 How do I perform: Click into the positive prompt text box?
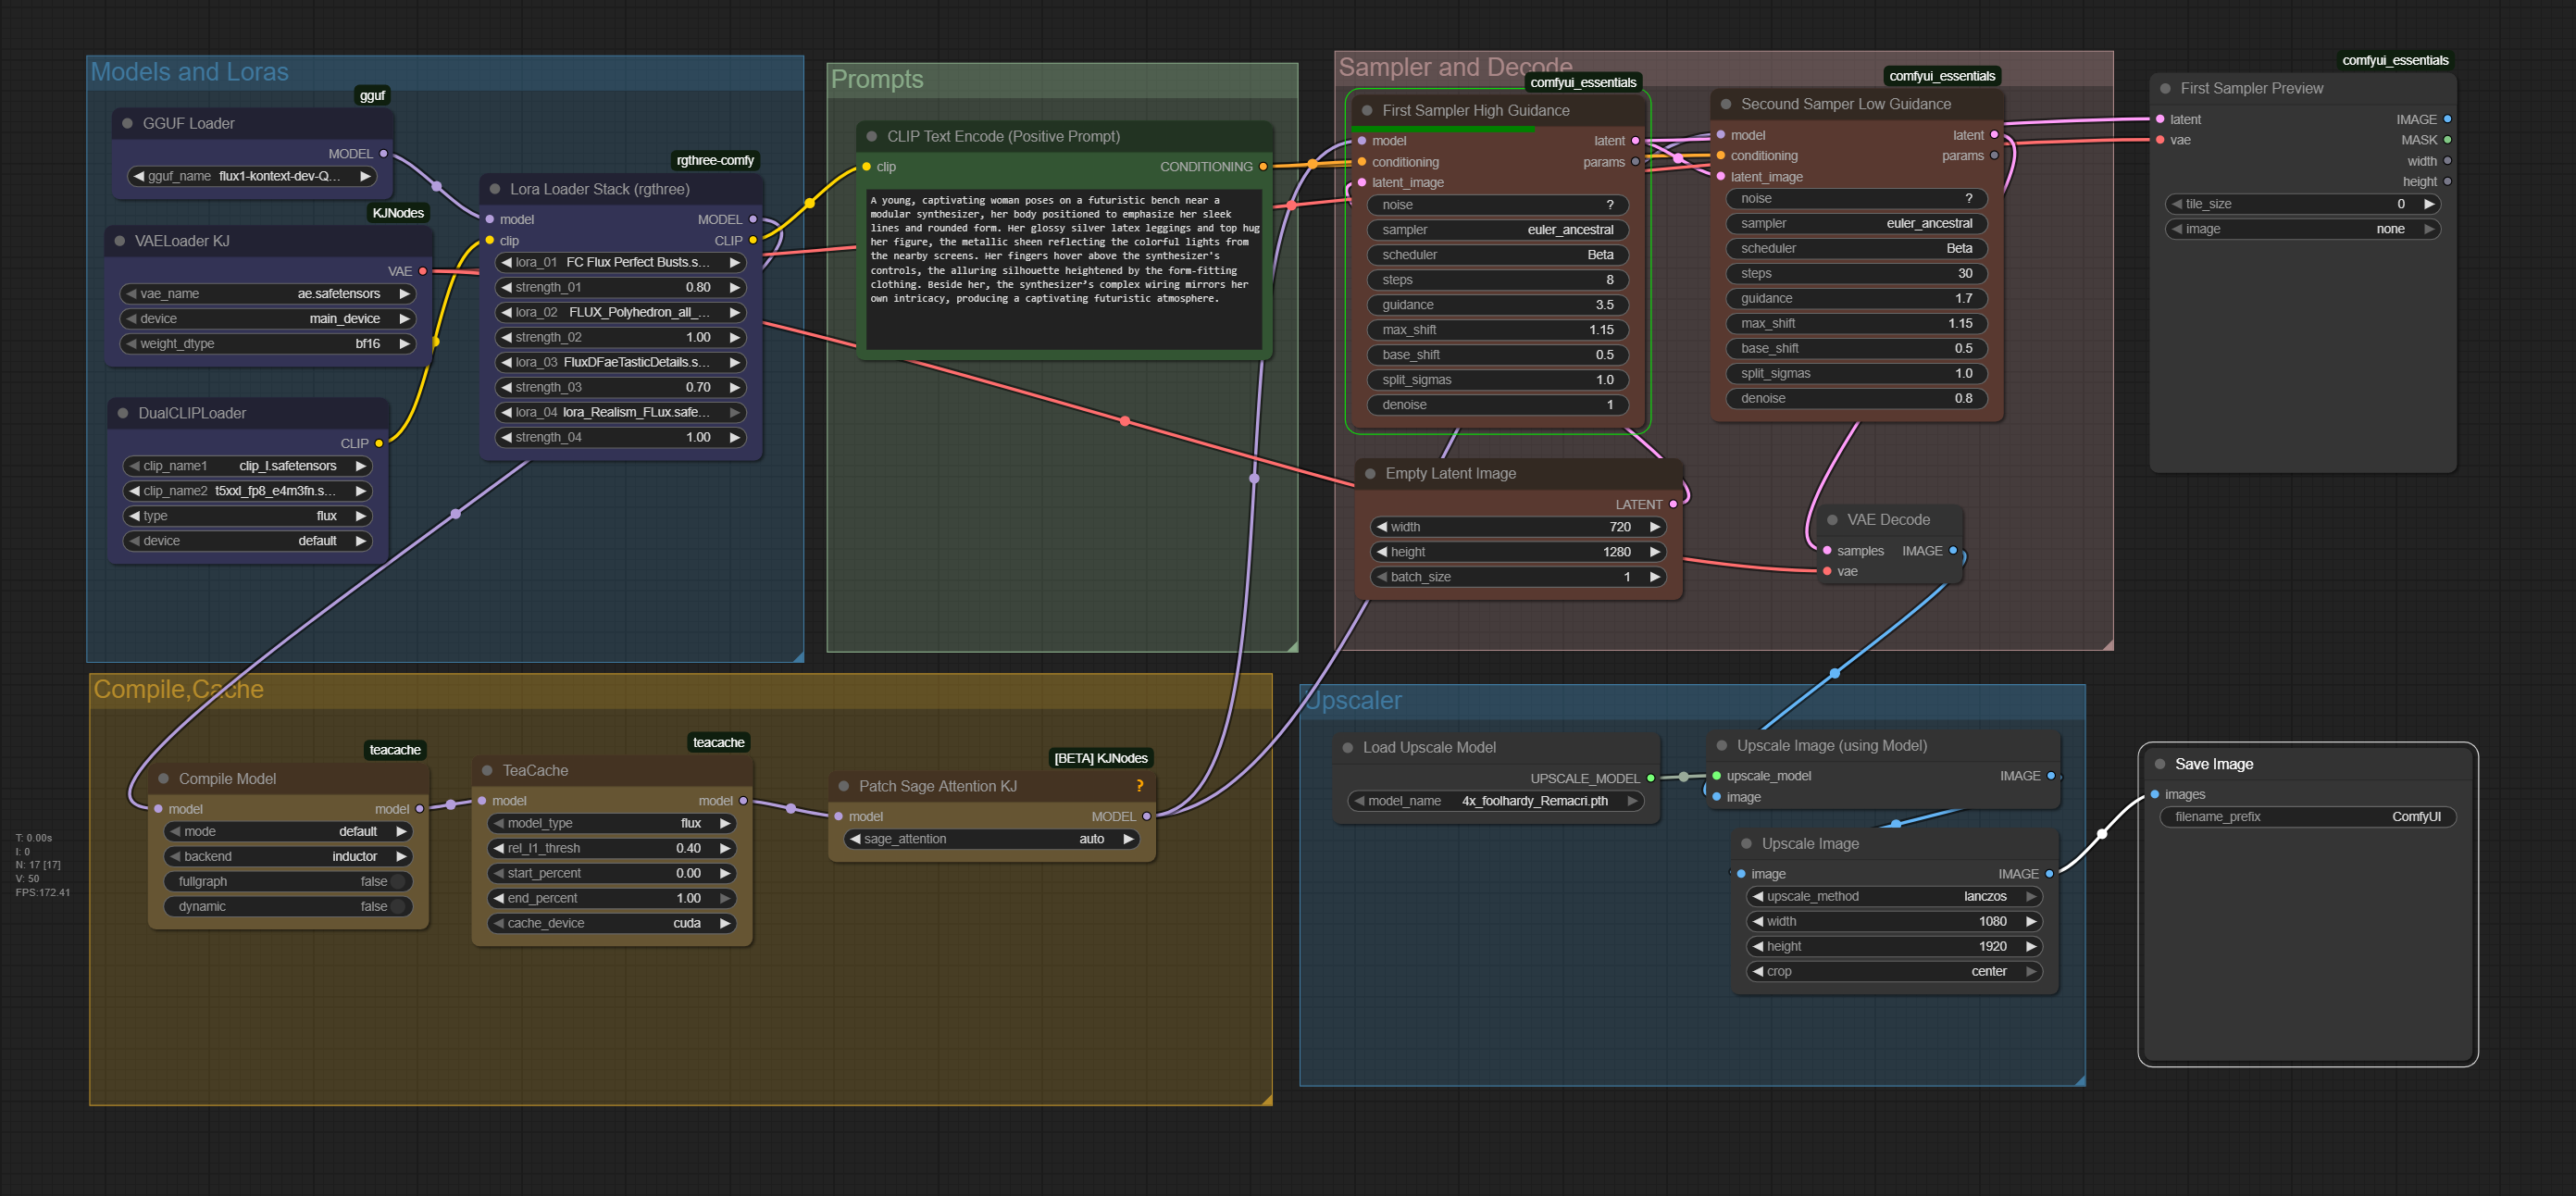point(1063,270)
